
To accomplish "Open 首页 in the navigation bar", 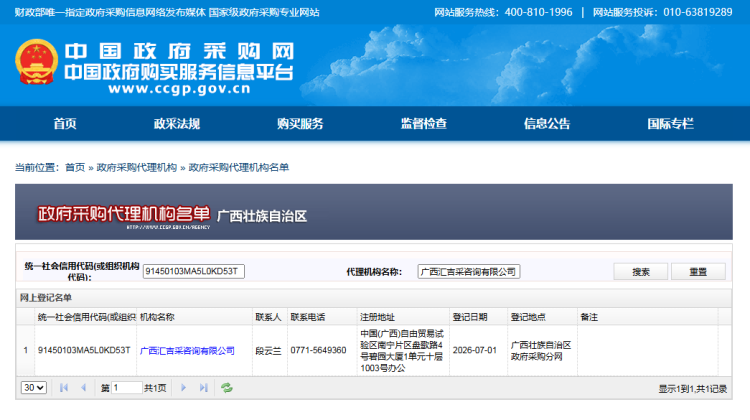I will coord(65,124).
